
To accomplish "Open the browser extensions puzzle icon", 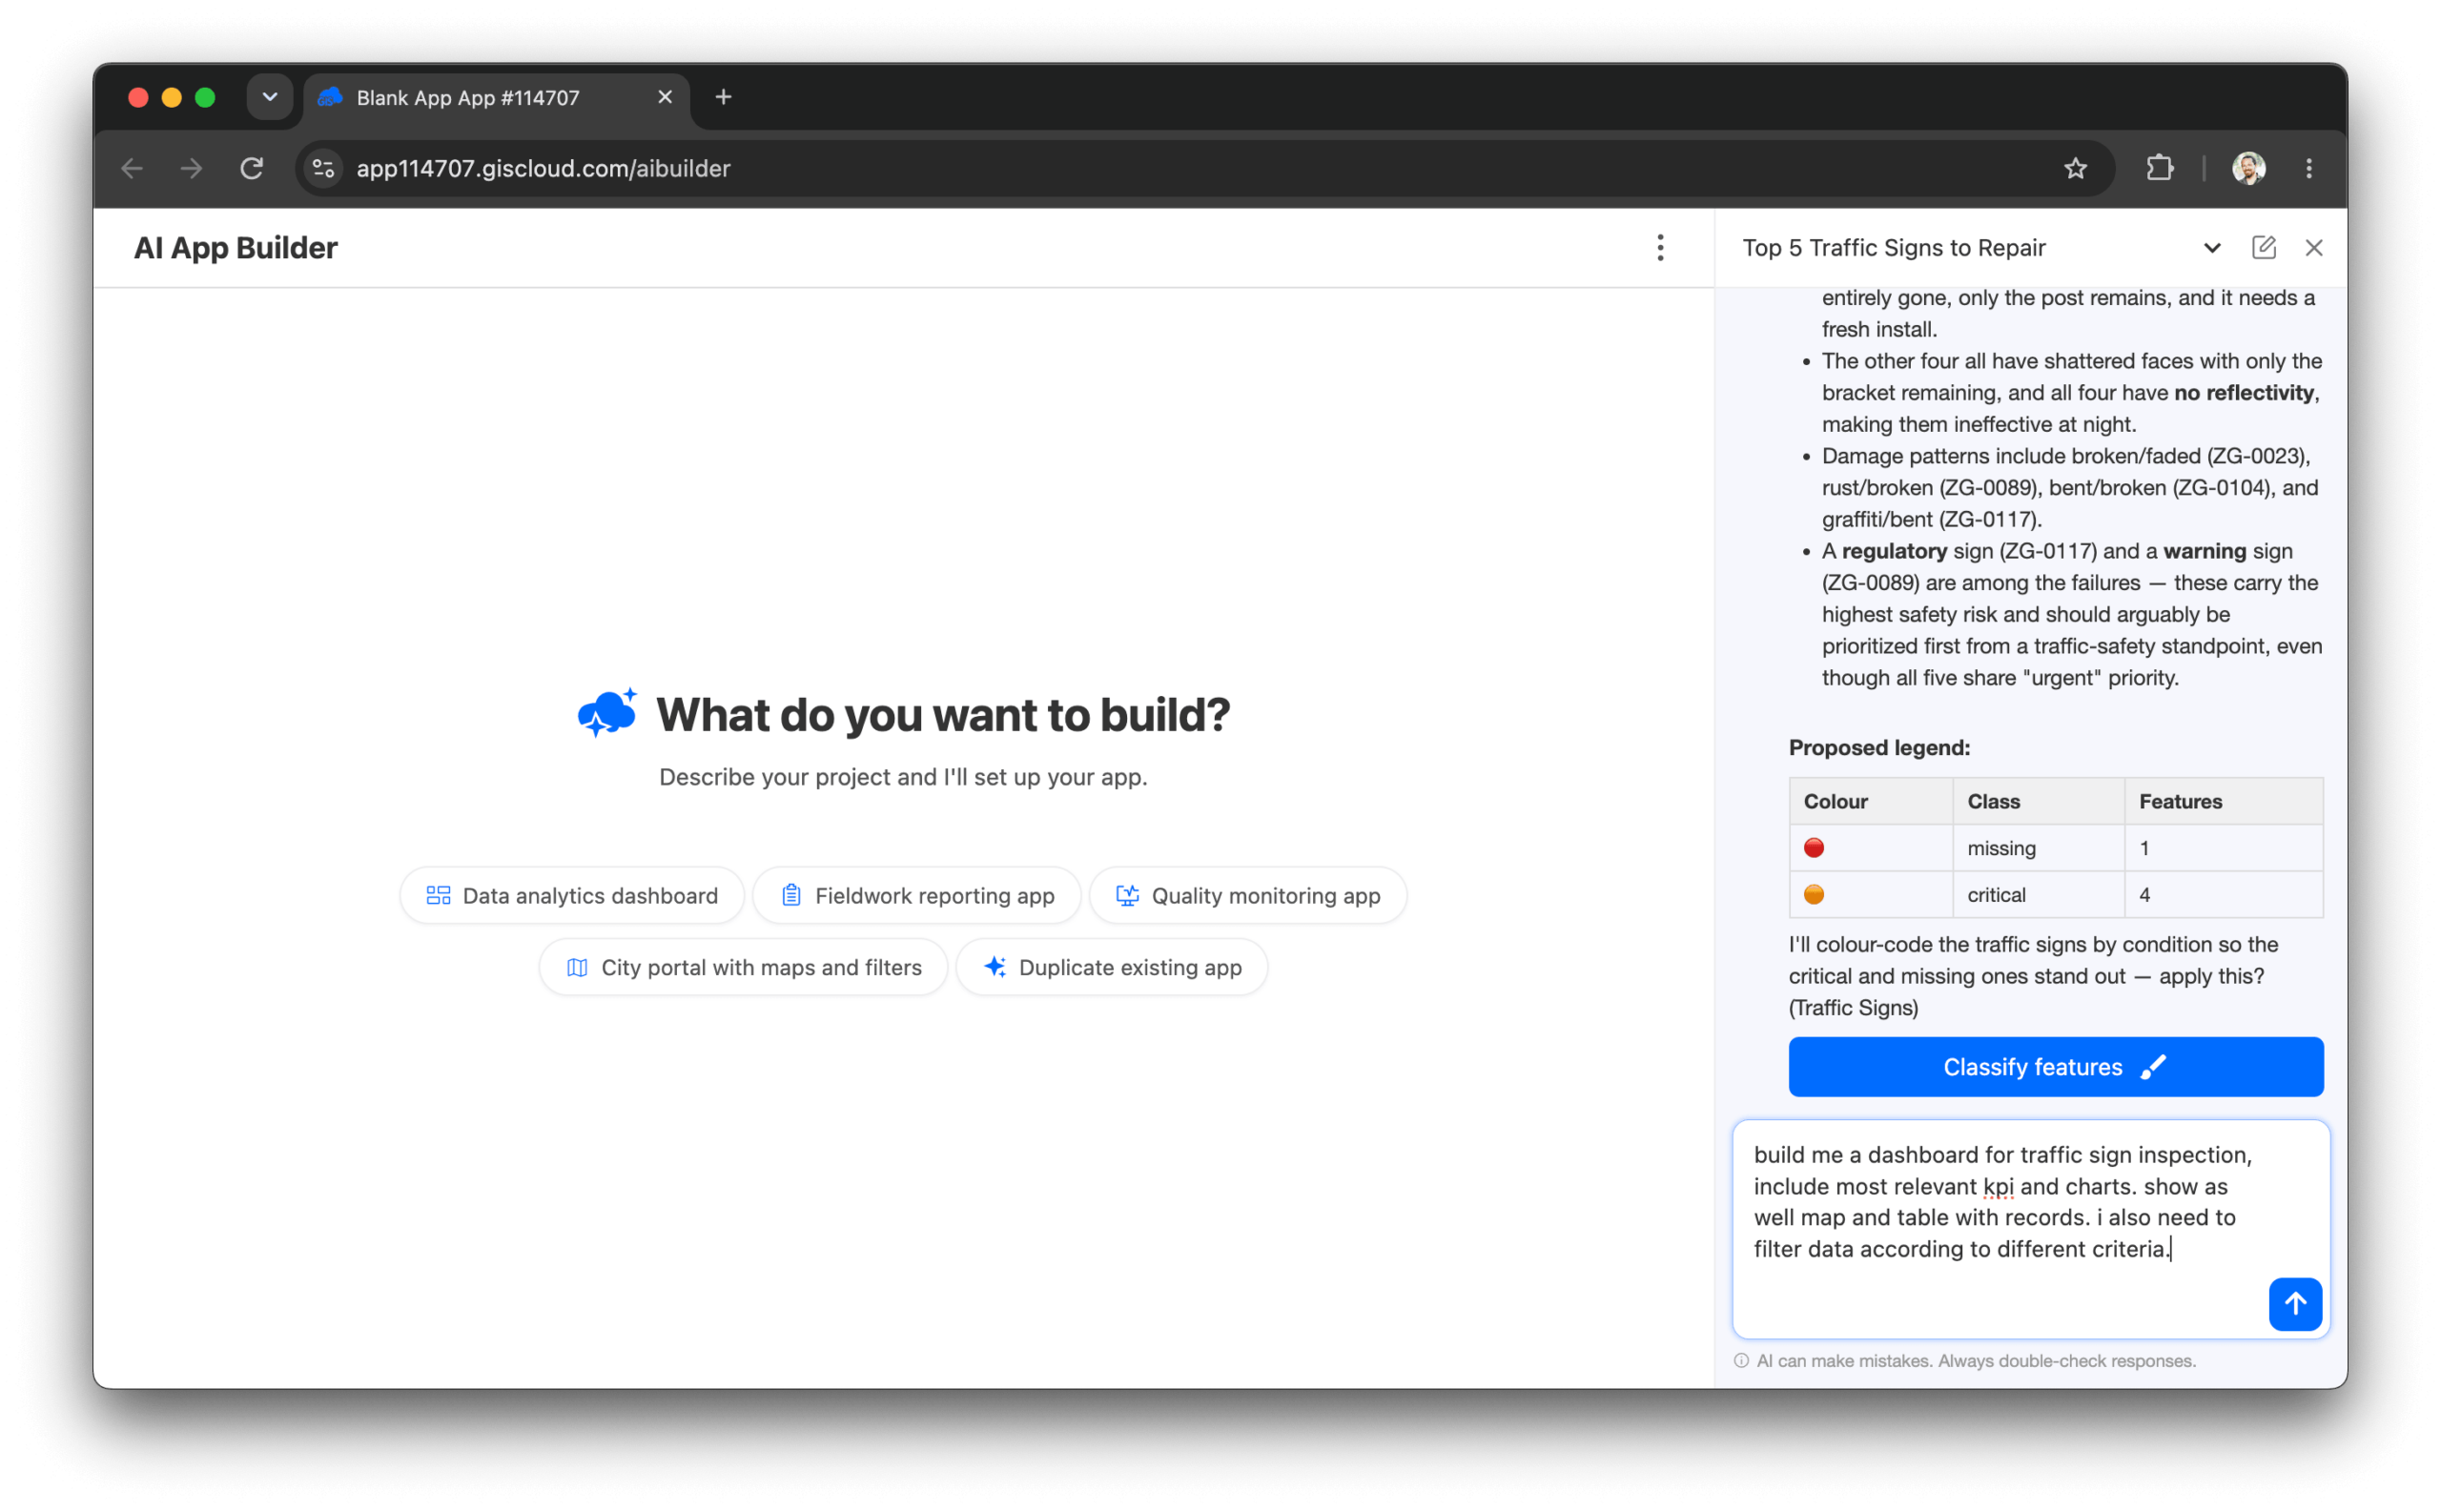I will pyautogui.click(x=2159, y=168).
